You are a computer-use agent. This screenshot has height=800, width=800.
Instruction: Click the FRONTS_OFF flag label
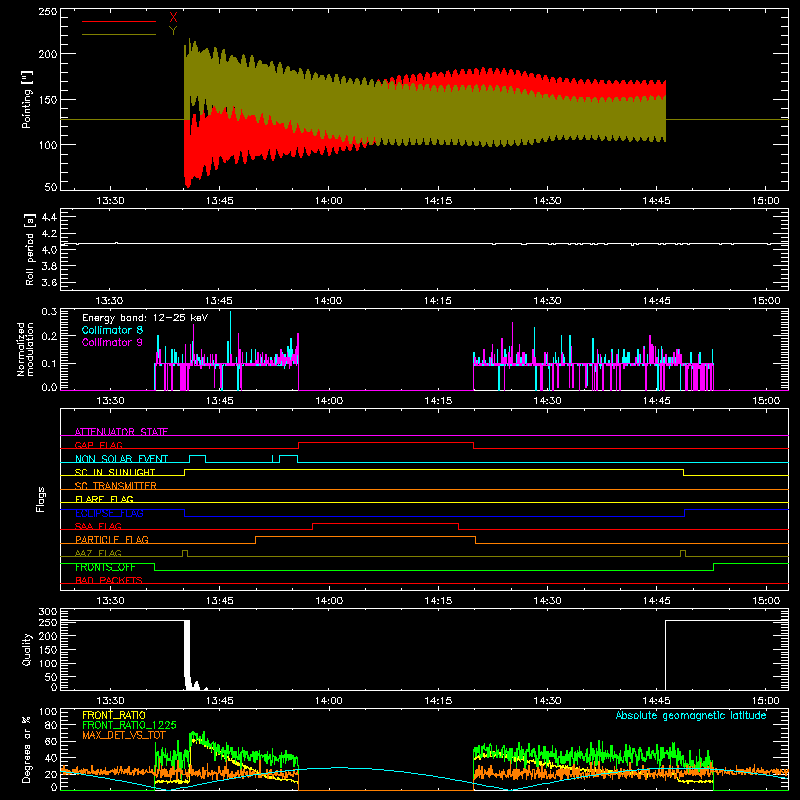pos(105,567)
